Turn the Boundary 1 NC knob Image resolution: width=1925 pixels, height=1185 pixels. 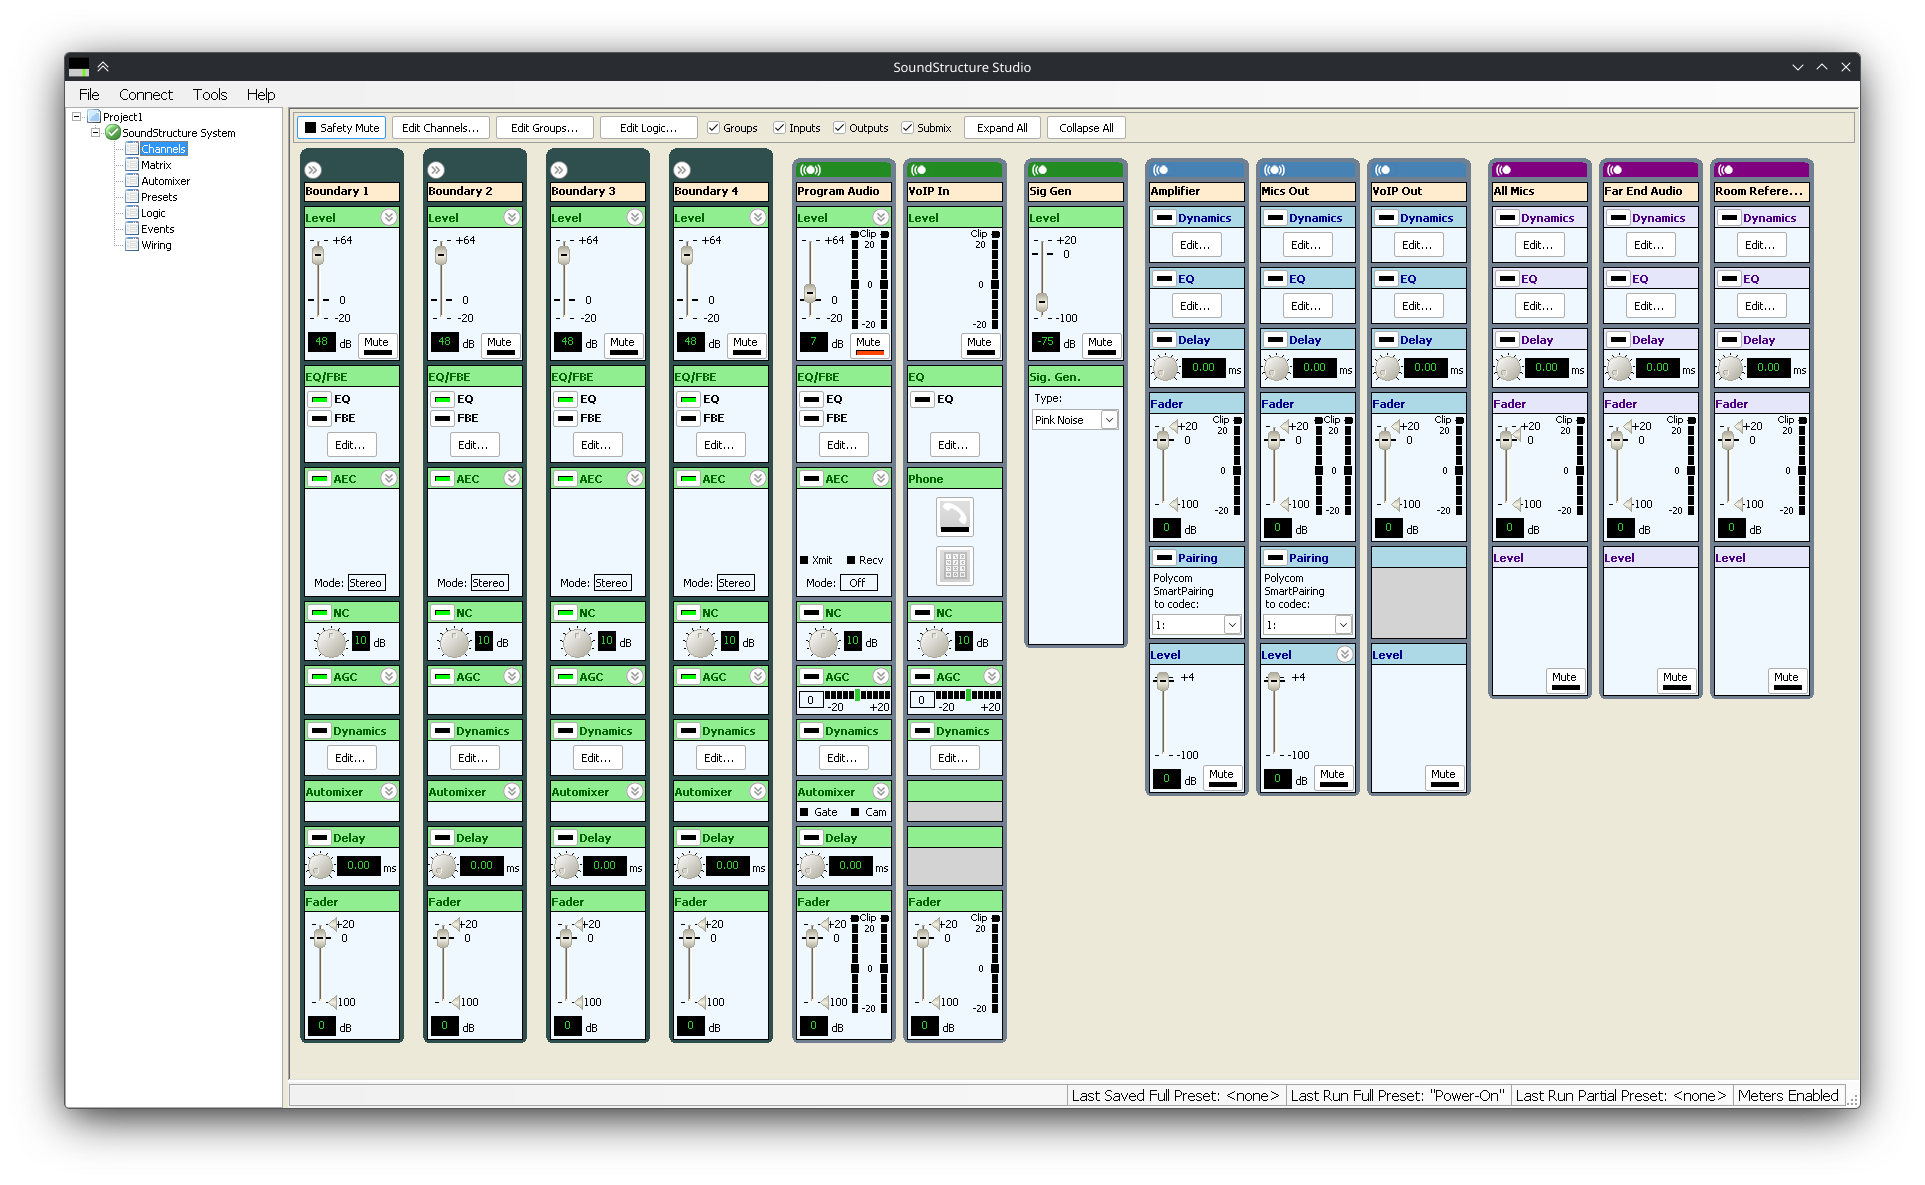click(x=330, y=642)
